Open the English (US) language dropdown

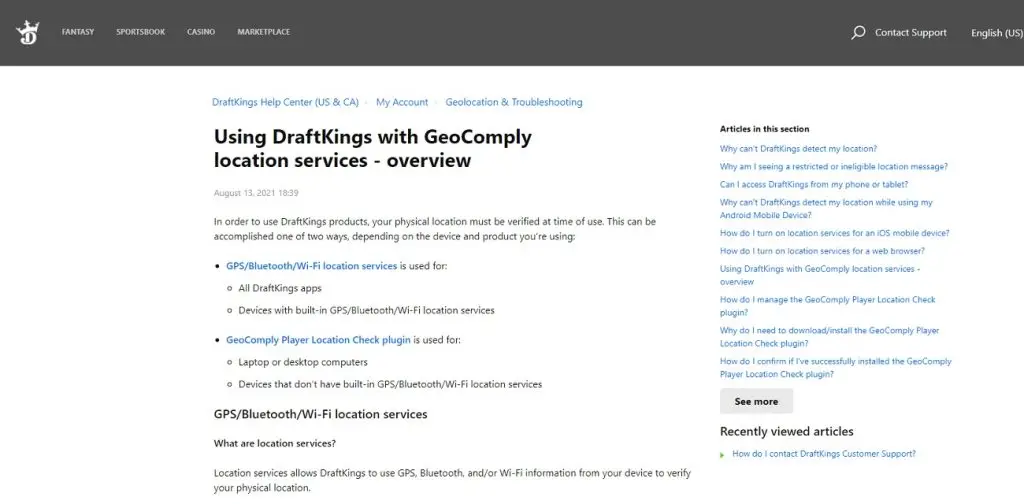997,33
